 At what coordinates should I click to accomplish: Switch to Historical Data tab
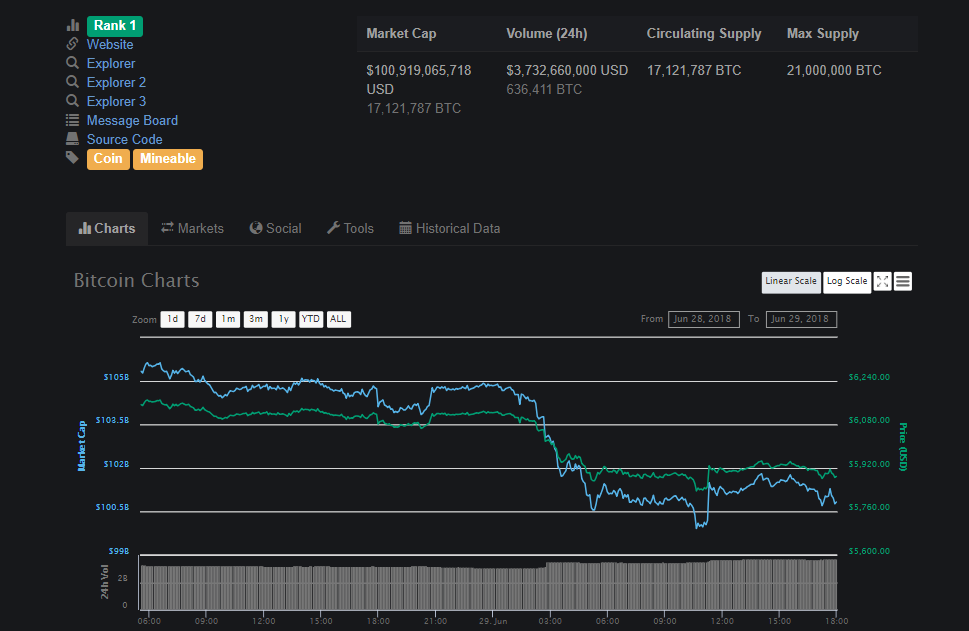pos(449,229)
